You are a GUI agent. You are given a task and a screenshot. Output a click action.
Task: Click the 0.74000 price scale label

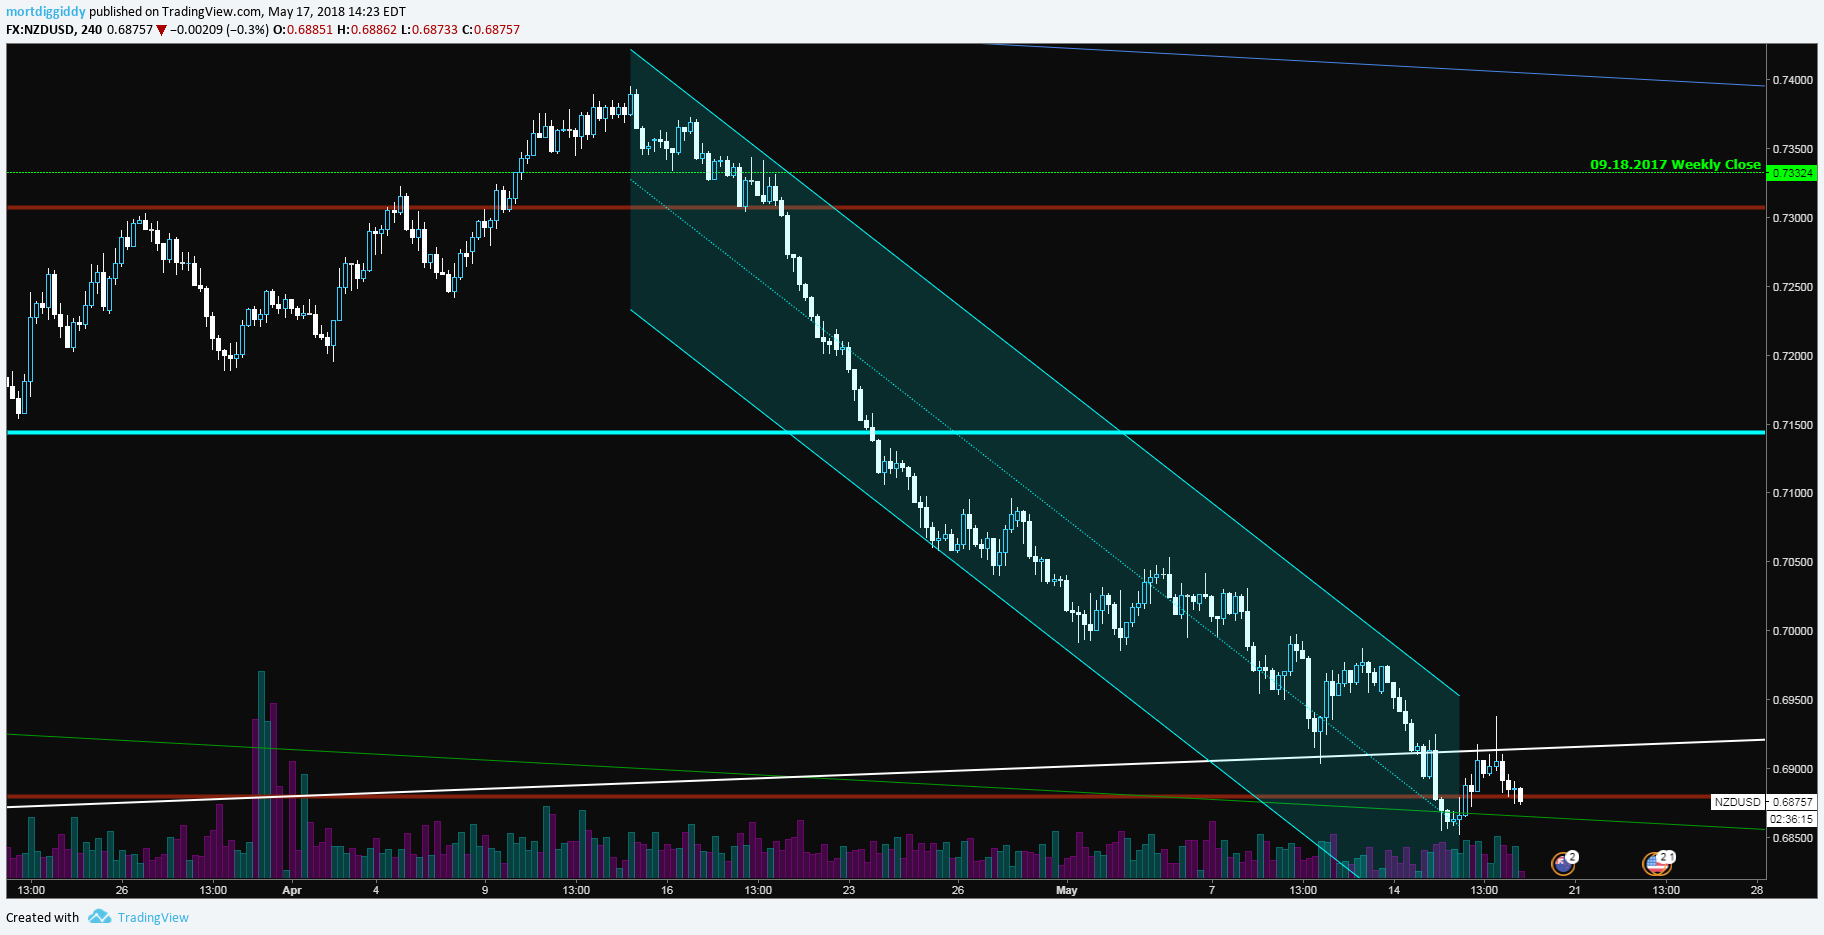pos(1792,80)
